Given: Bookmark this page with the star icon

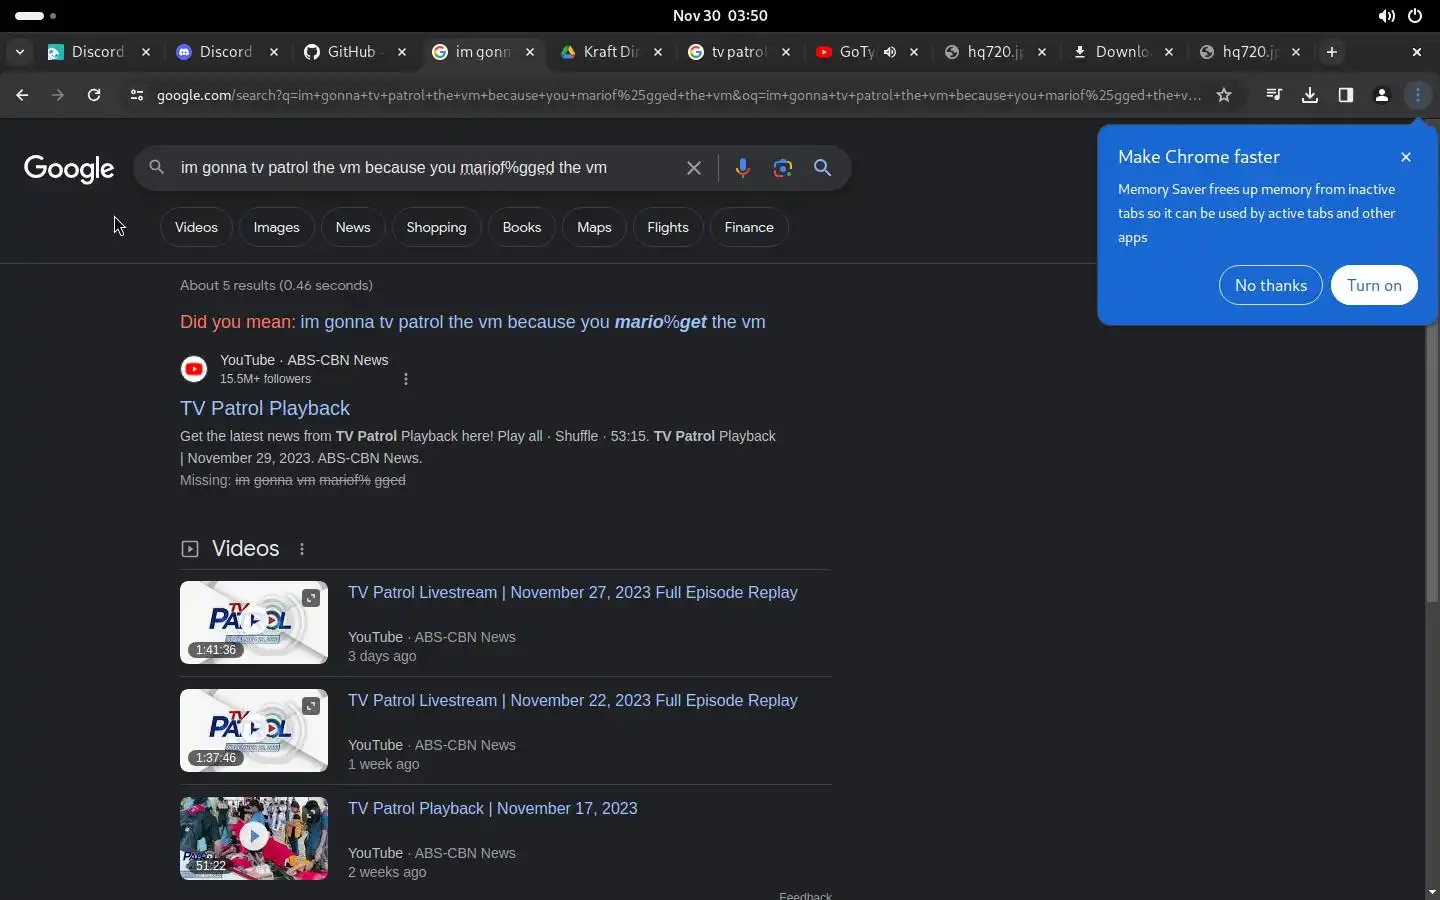Looking at the screenshot, I should [x=1224, y=95].
